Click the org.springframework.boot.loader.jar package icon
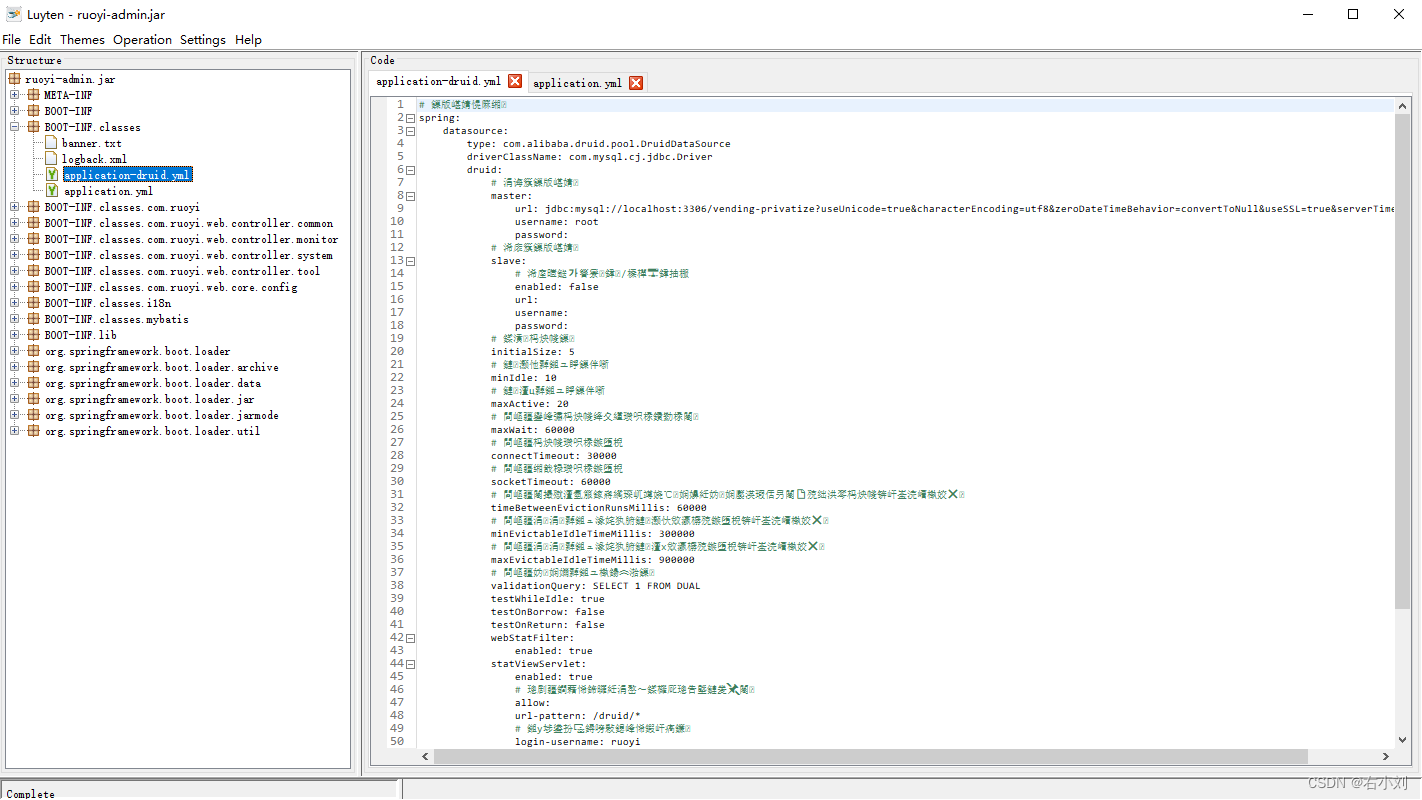 34,399
